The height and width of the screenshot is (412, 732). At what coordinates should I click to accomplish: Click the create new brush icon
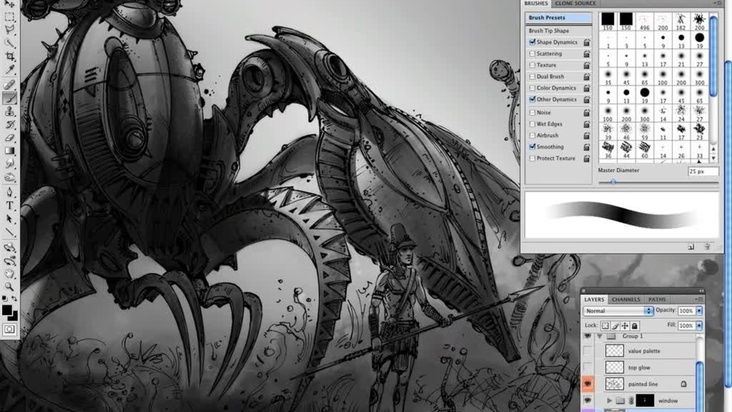point(691,246)
